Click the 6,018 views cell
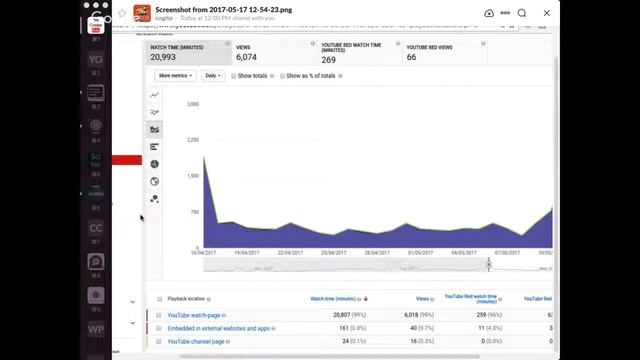Screen dimensions: 640x360 (419, 315)
